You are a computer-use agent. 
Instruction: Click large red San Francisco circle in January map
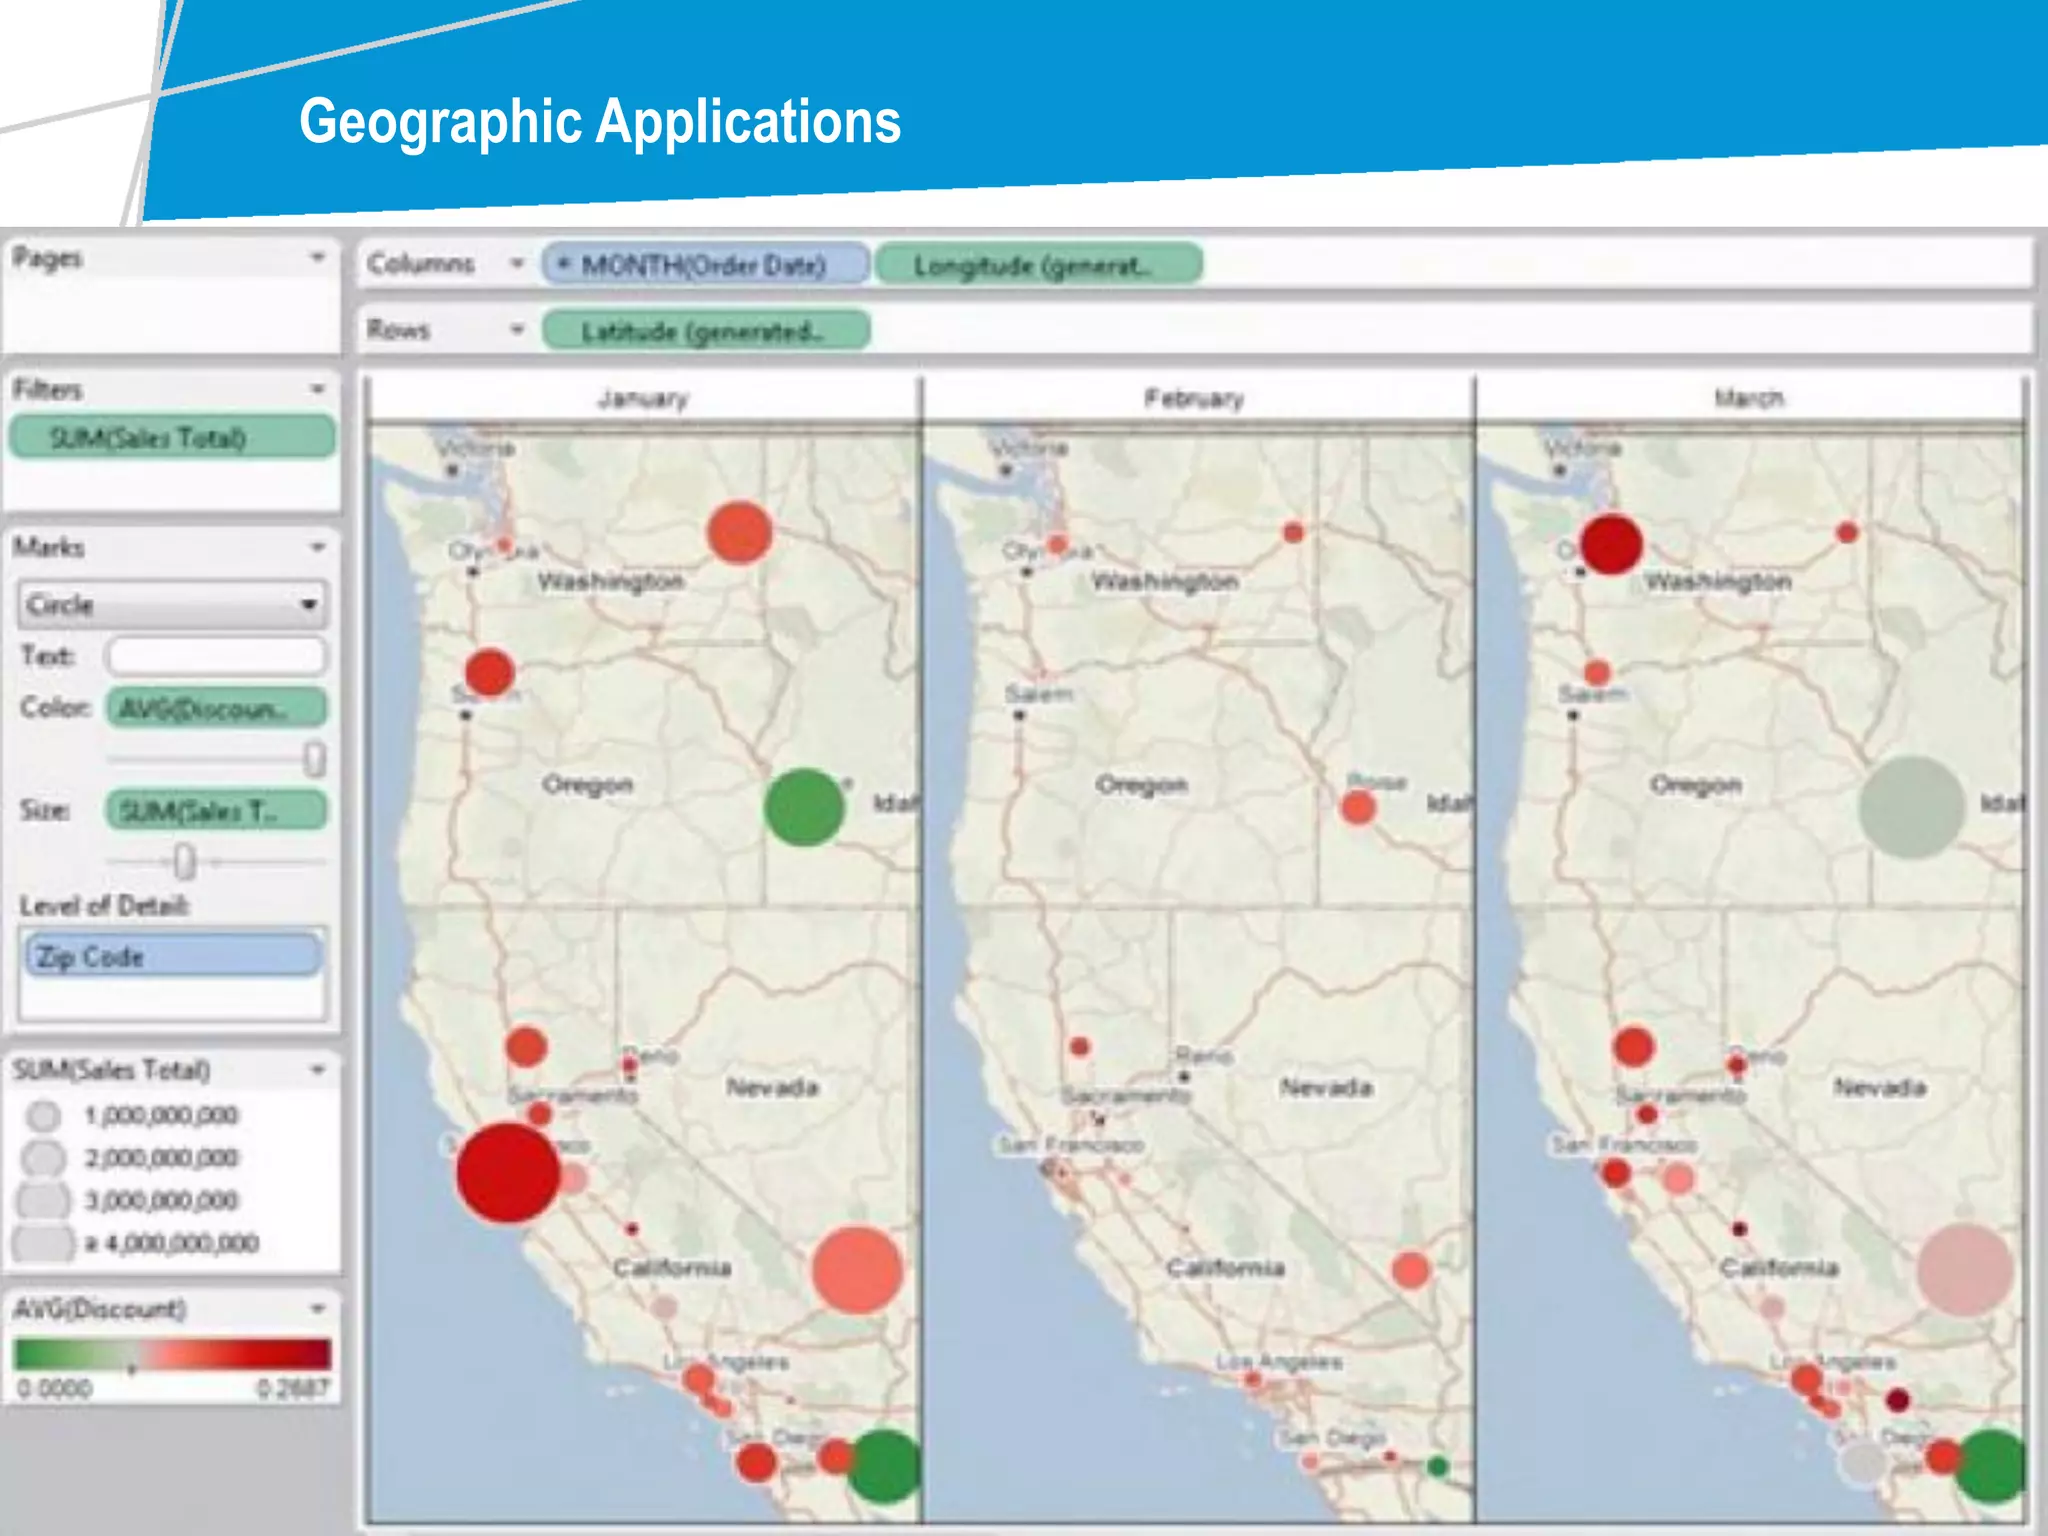(508, 1173)
